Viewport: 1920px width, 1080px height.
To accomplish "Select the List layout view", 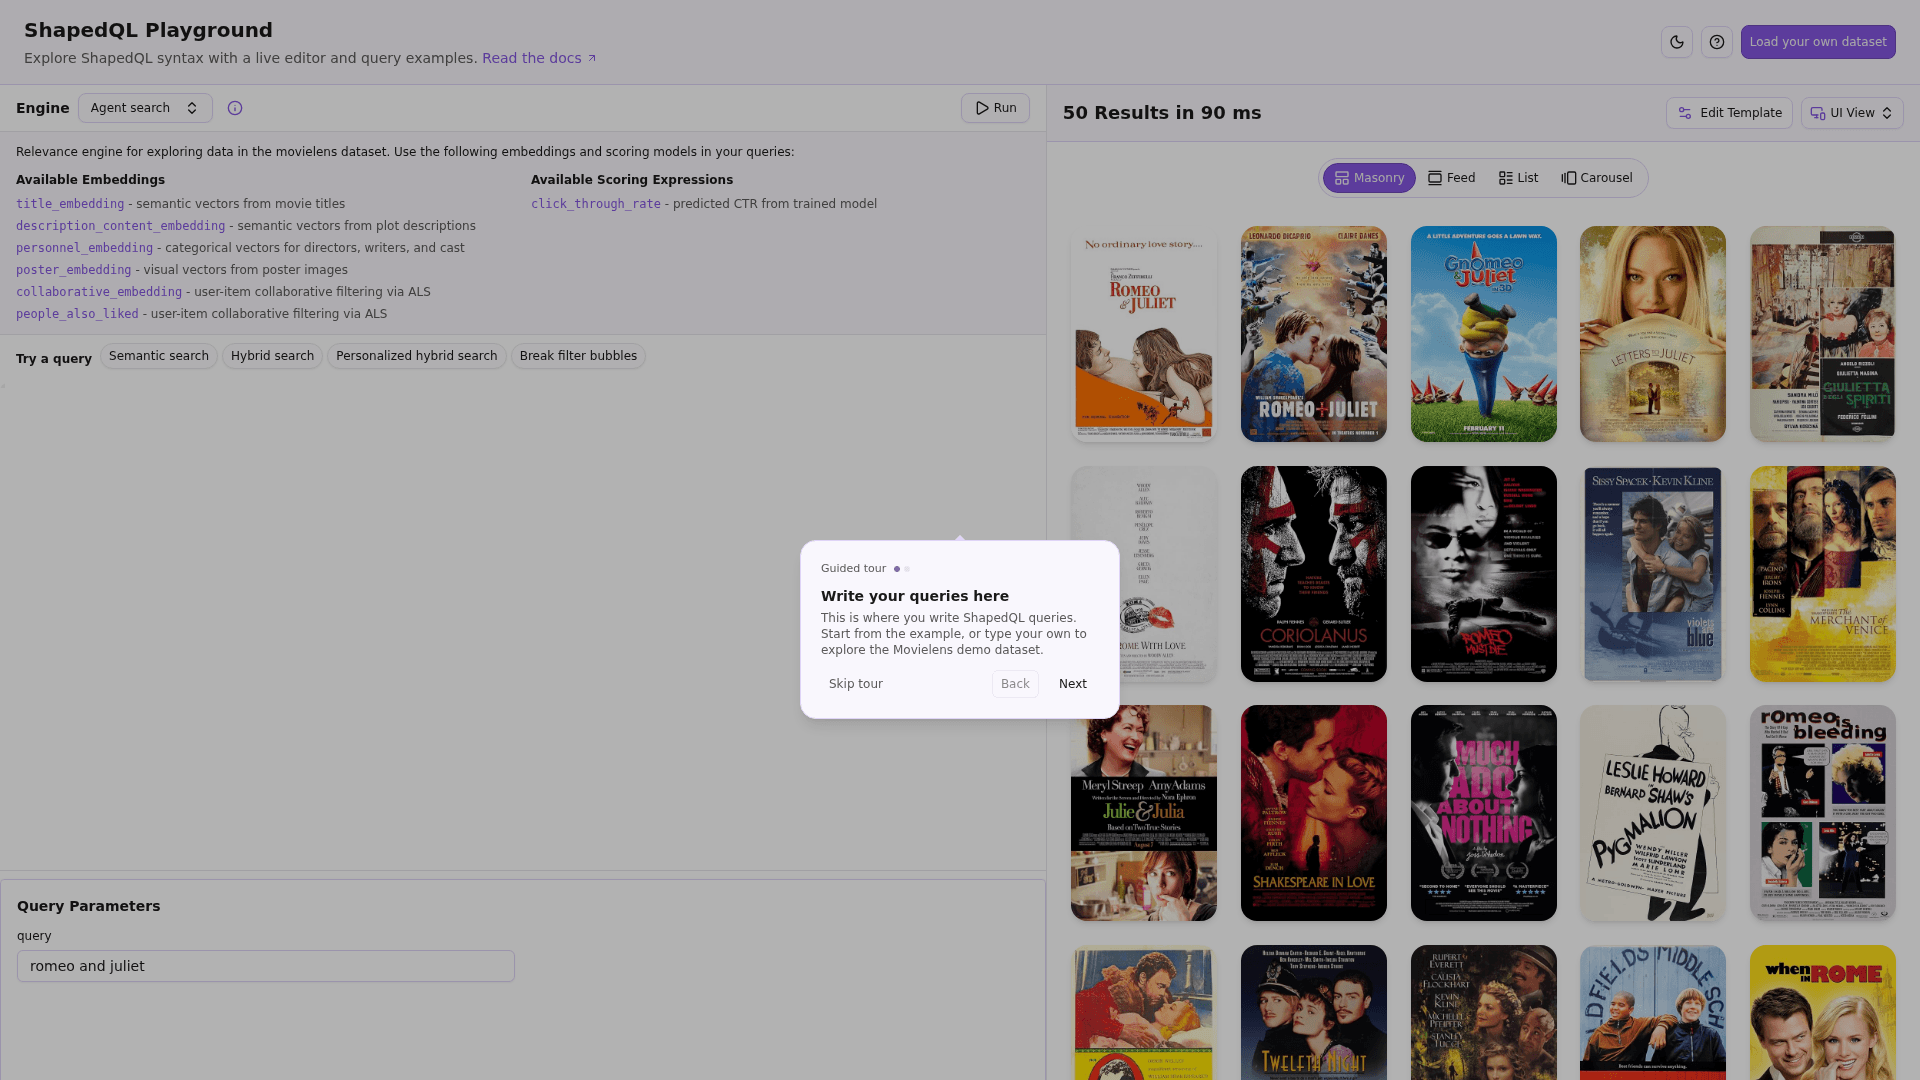I will [1518, 178].
